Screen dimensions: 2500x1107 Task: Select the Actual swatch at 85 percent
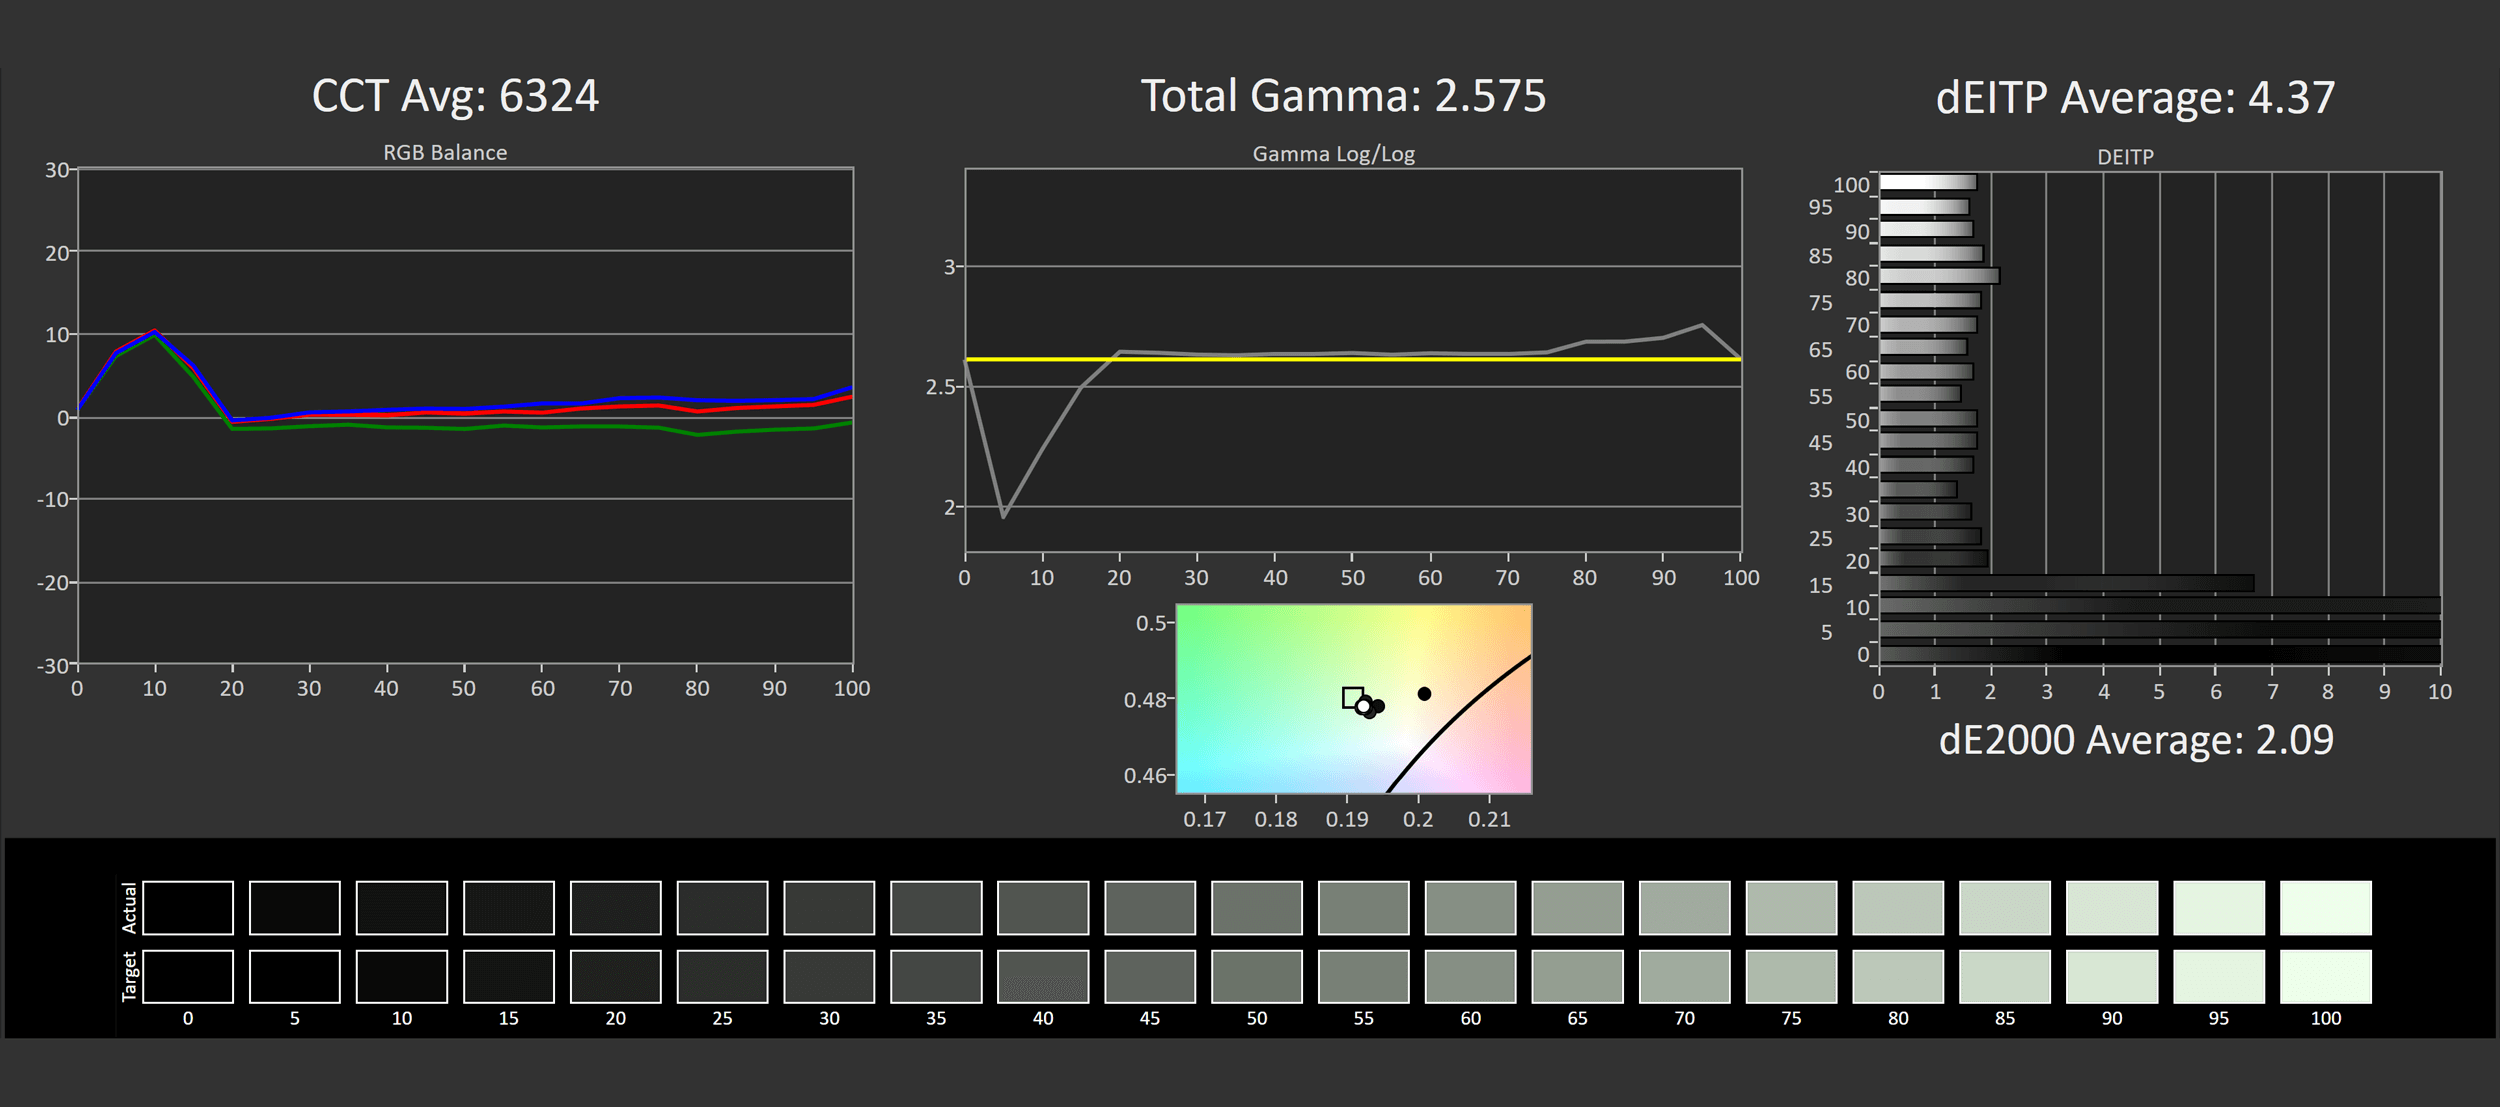click(2004, 907)
